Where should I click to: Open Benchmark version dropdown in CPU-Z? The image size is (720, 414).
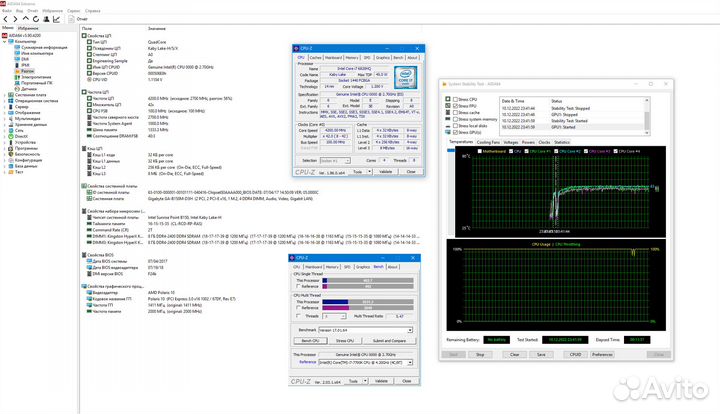coord(410,330)
